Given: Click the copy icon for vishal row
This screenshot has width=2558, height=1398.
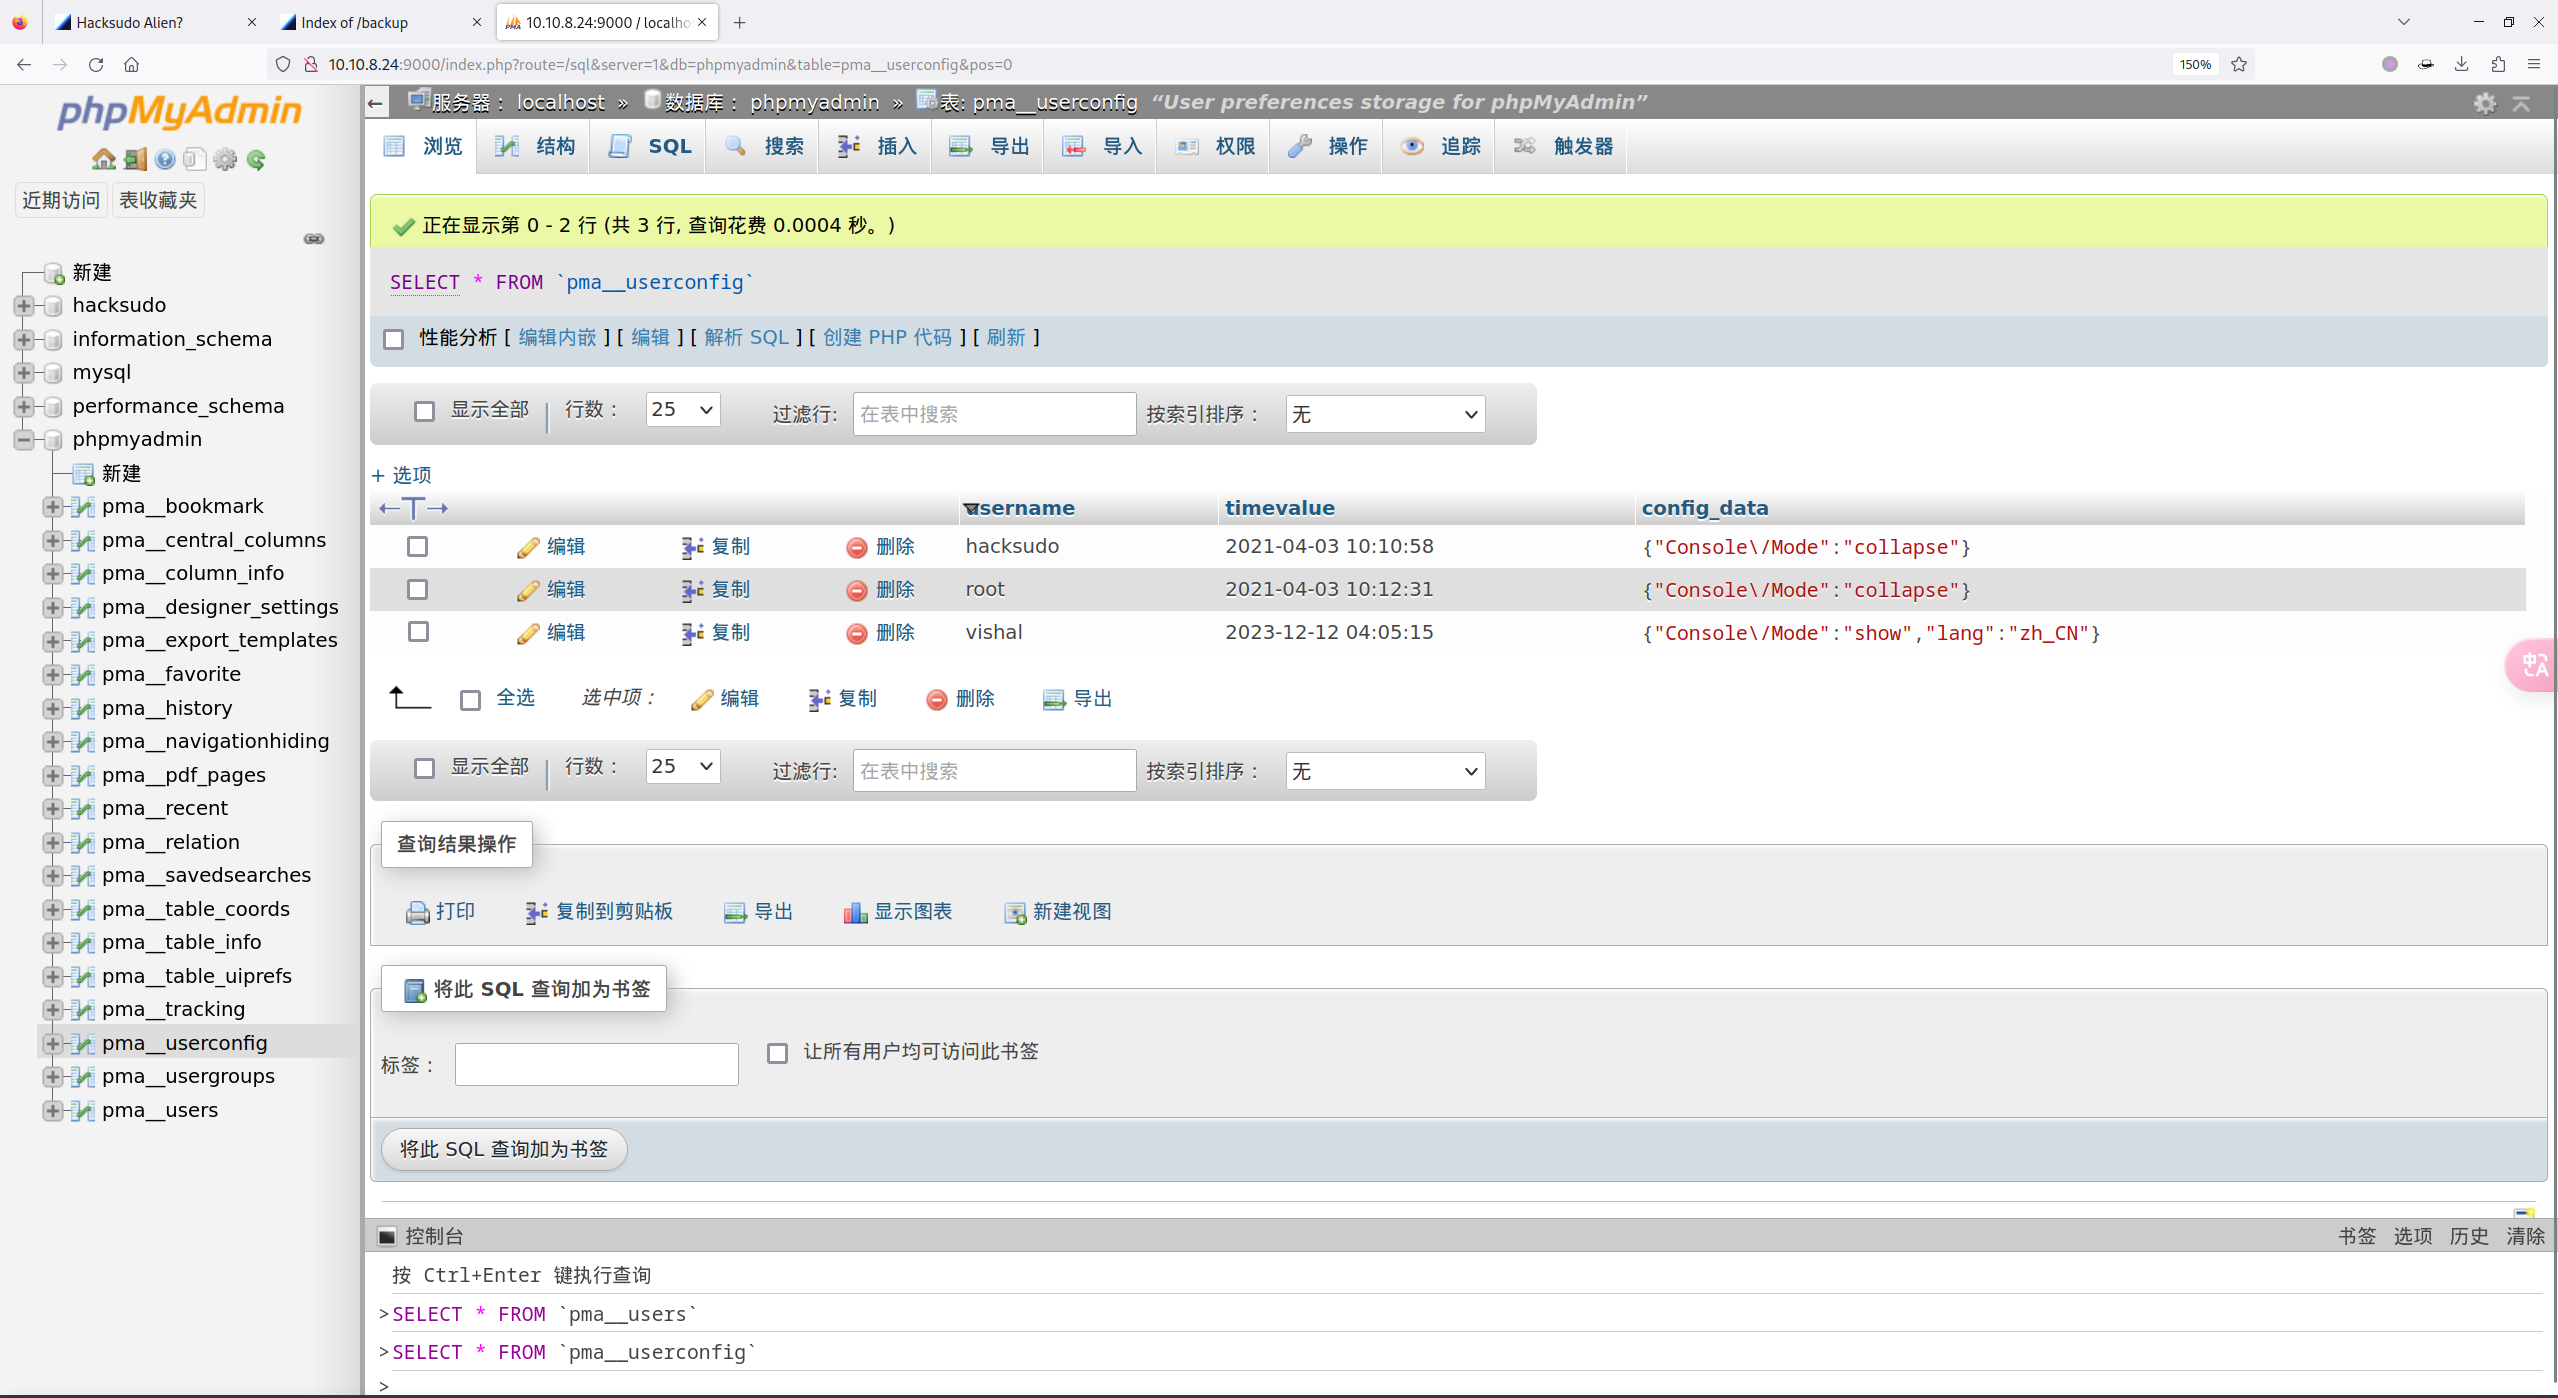Looking at the screenshot, I should [692, 634].
